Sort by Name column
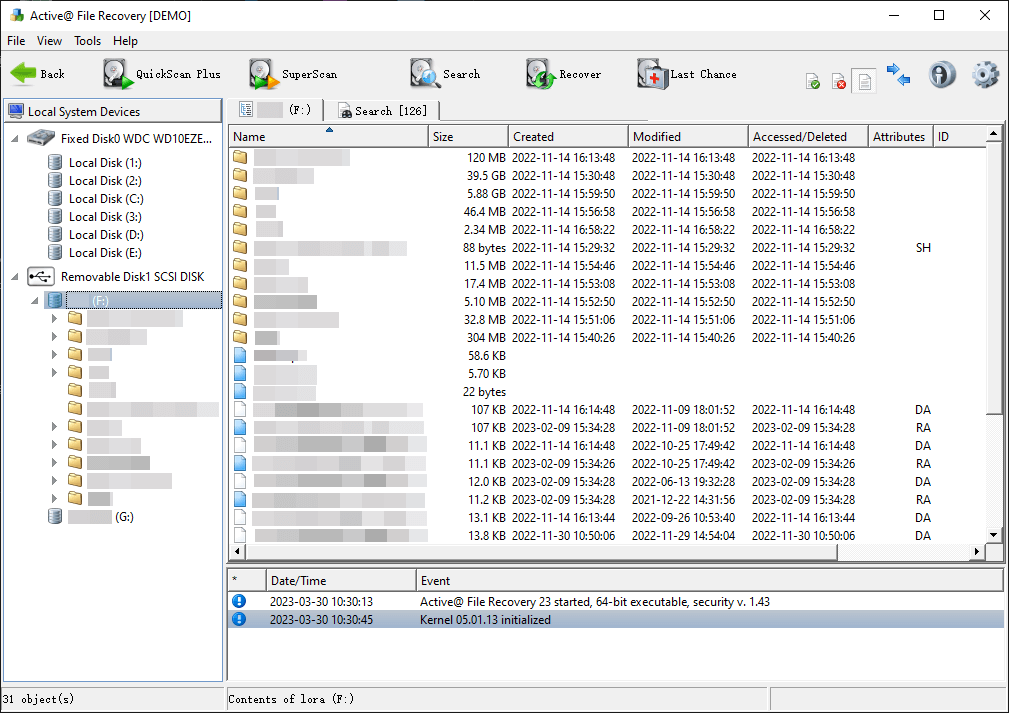 (x=328, y=136)
